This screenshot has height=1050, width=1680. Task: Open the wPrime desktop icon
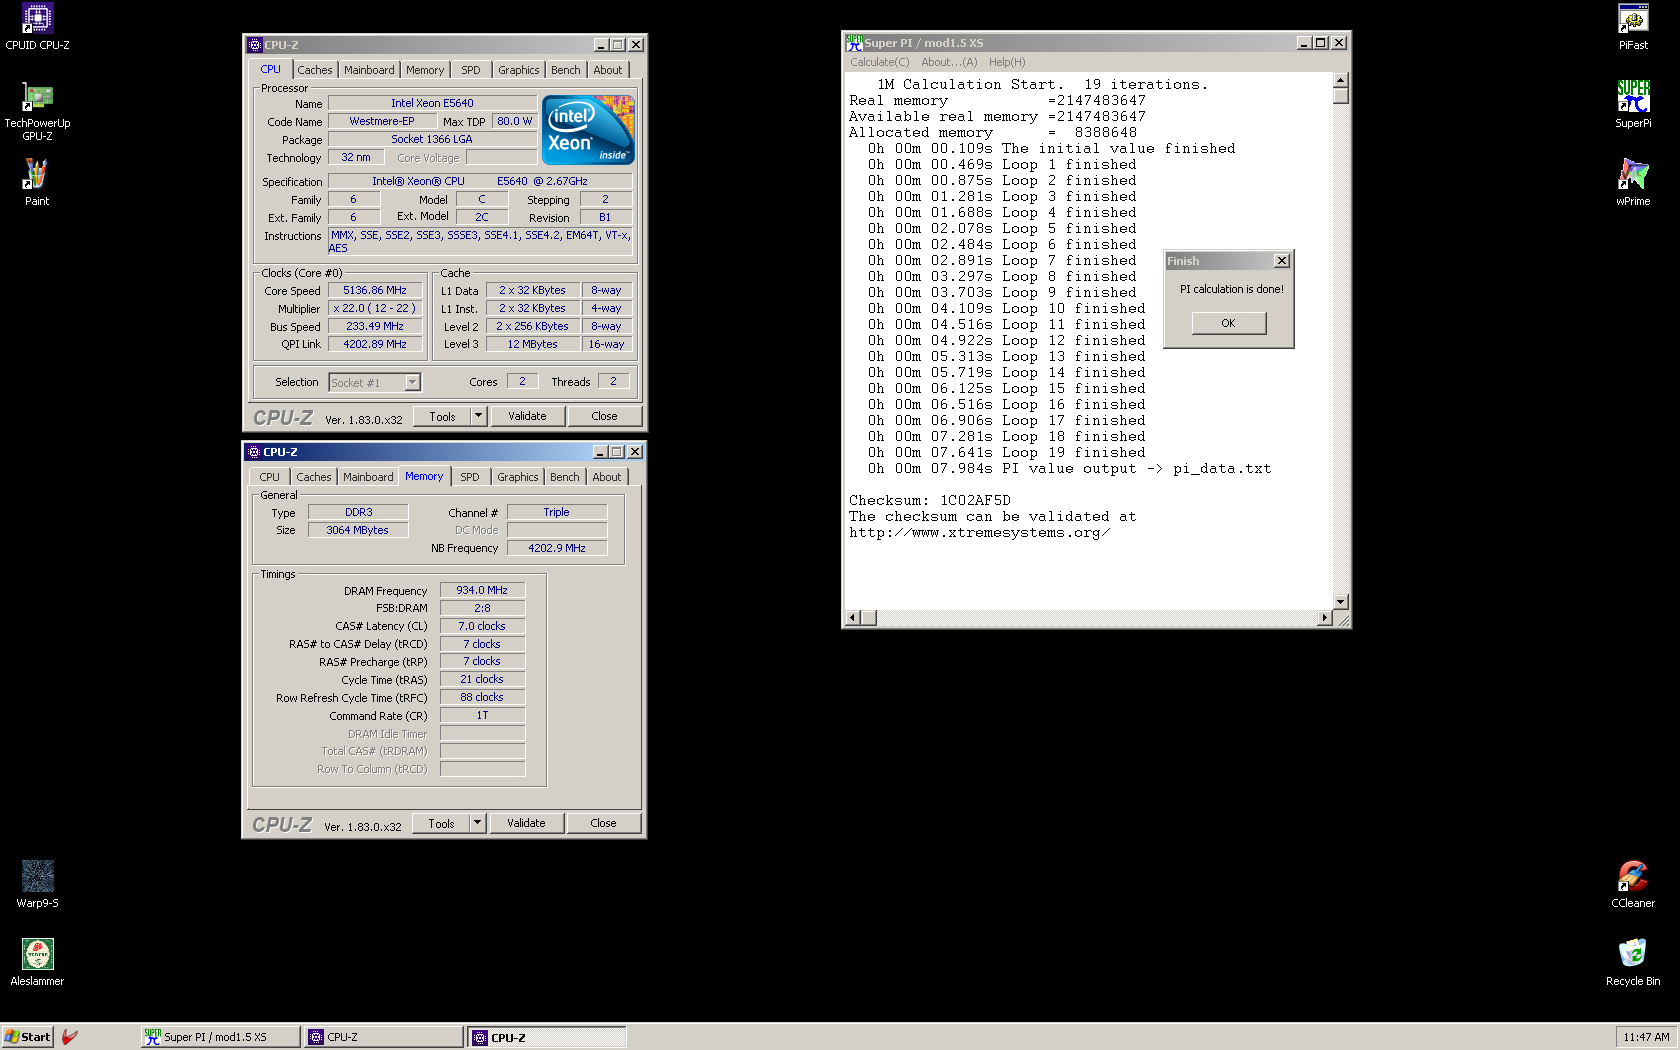(x=1633, y=182)
